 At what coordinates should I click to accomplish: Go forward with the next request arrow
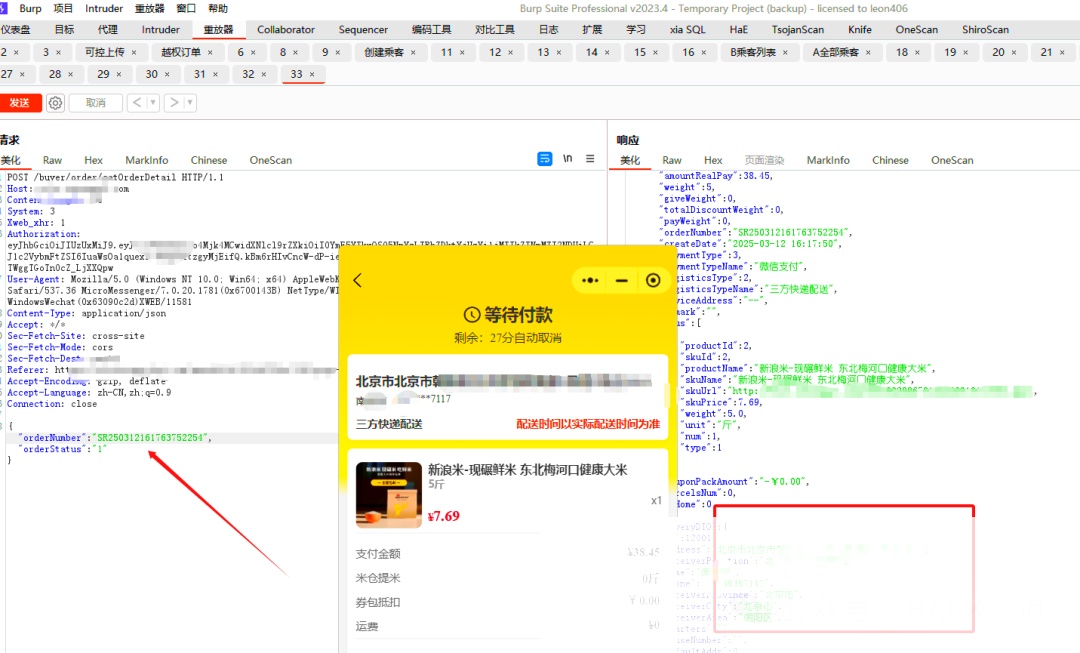coord(174,103)
